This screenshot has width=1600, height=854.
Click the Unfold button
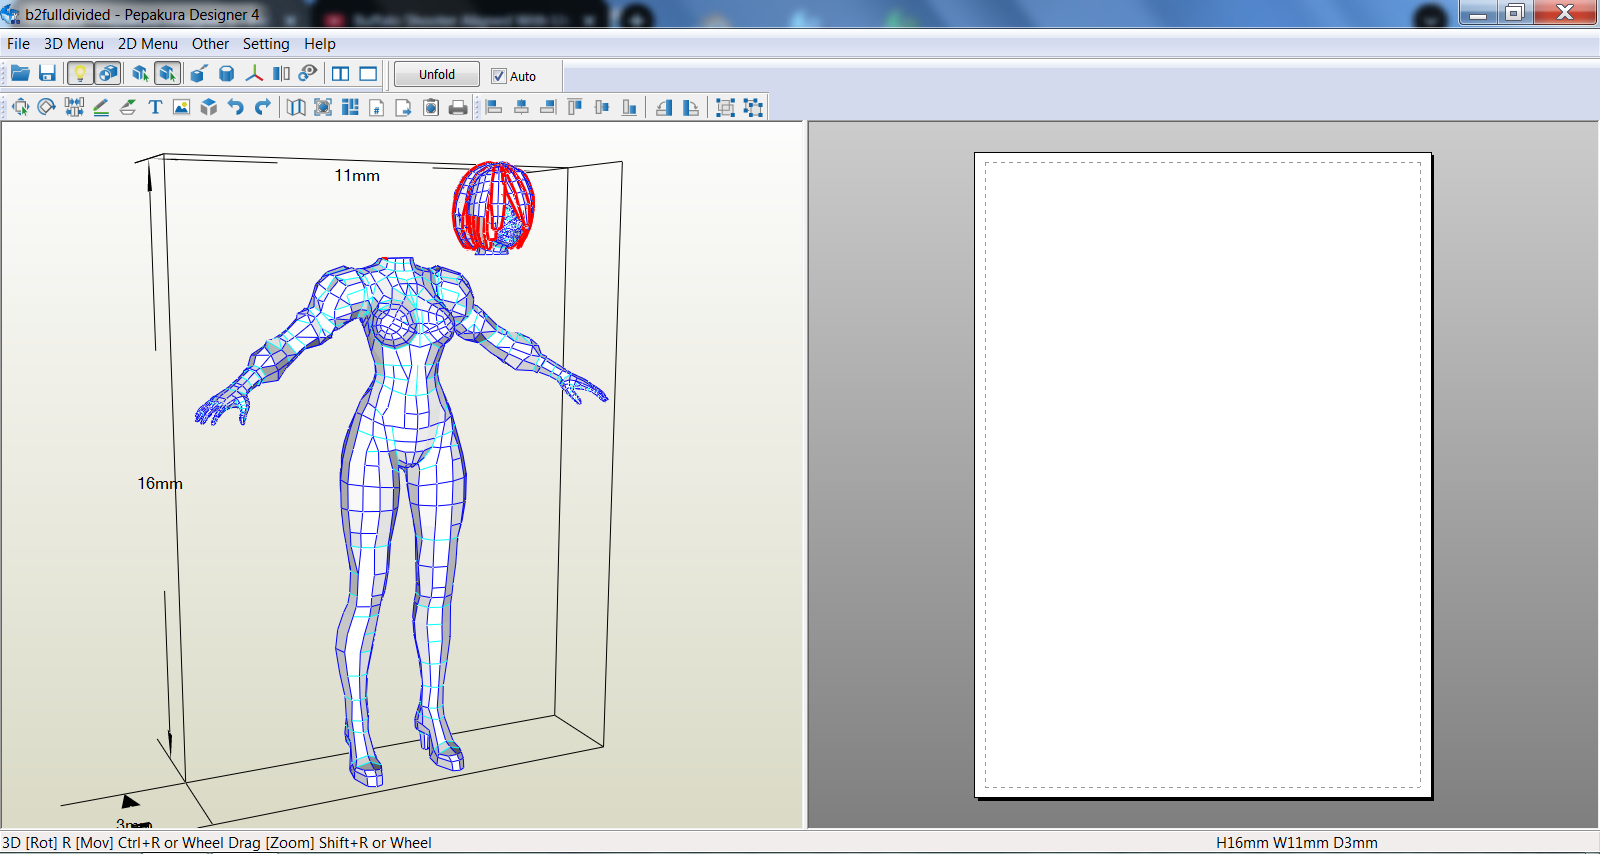[437, 75]
